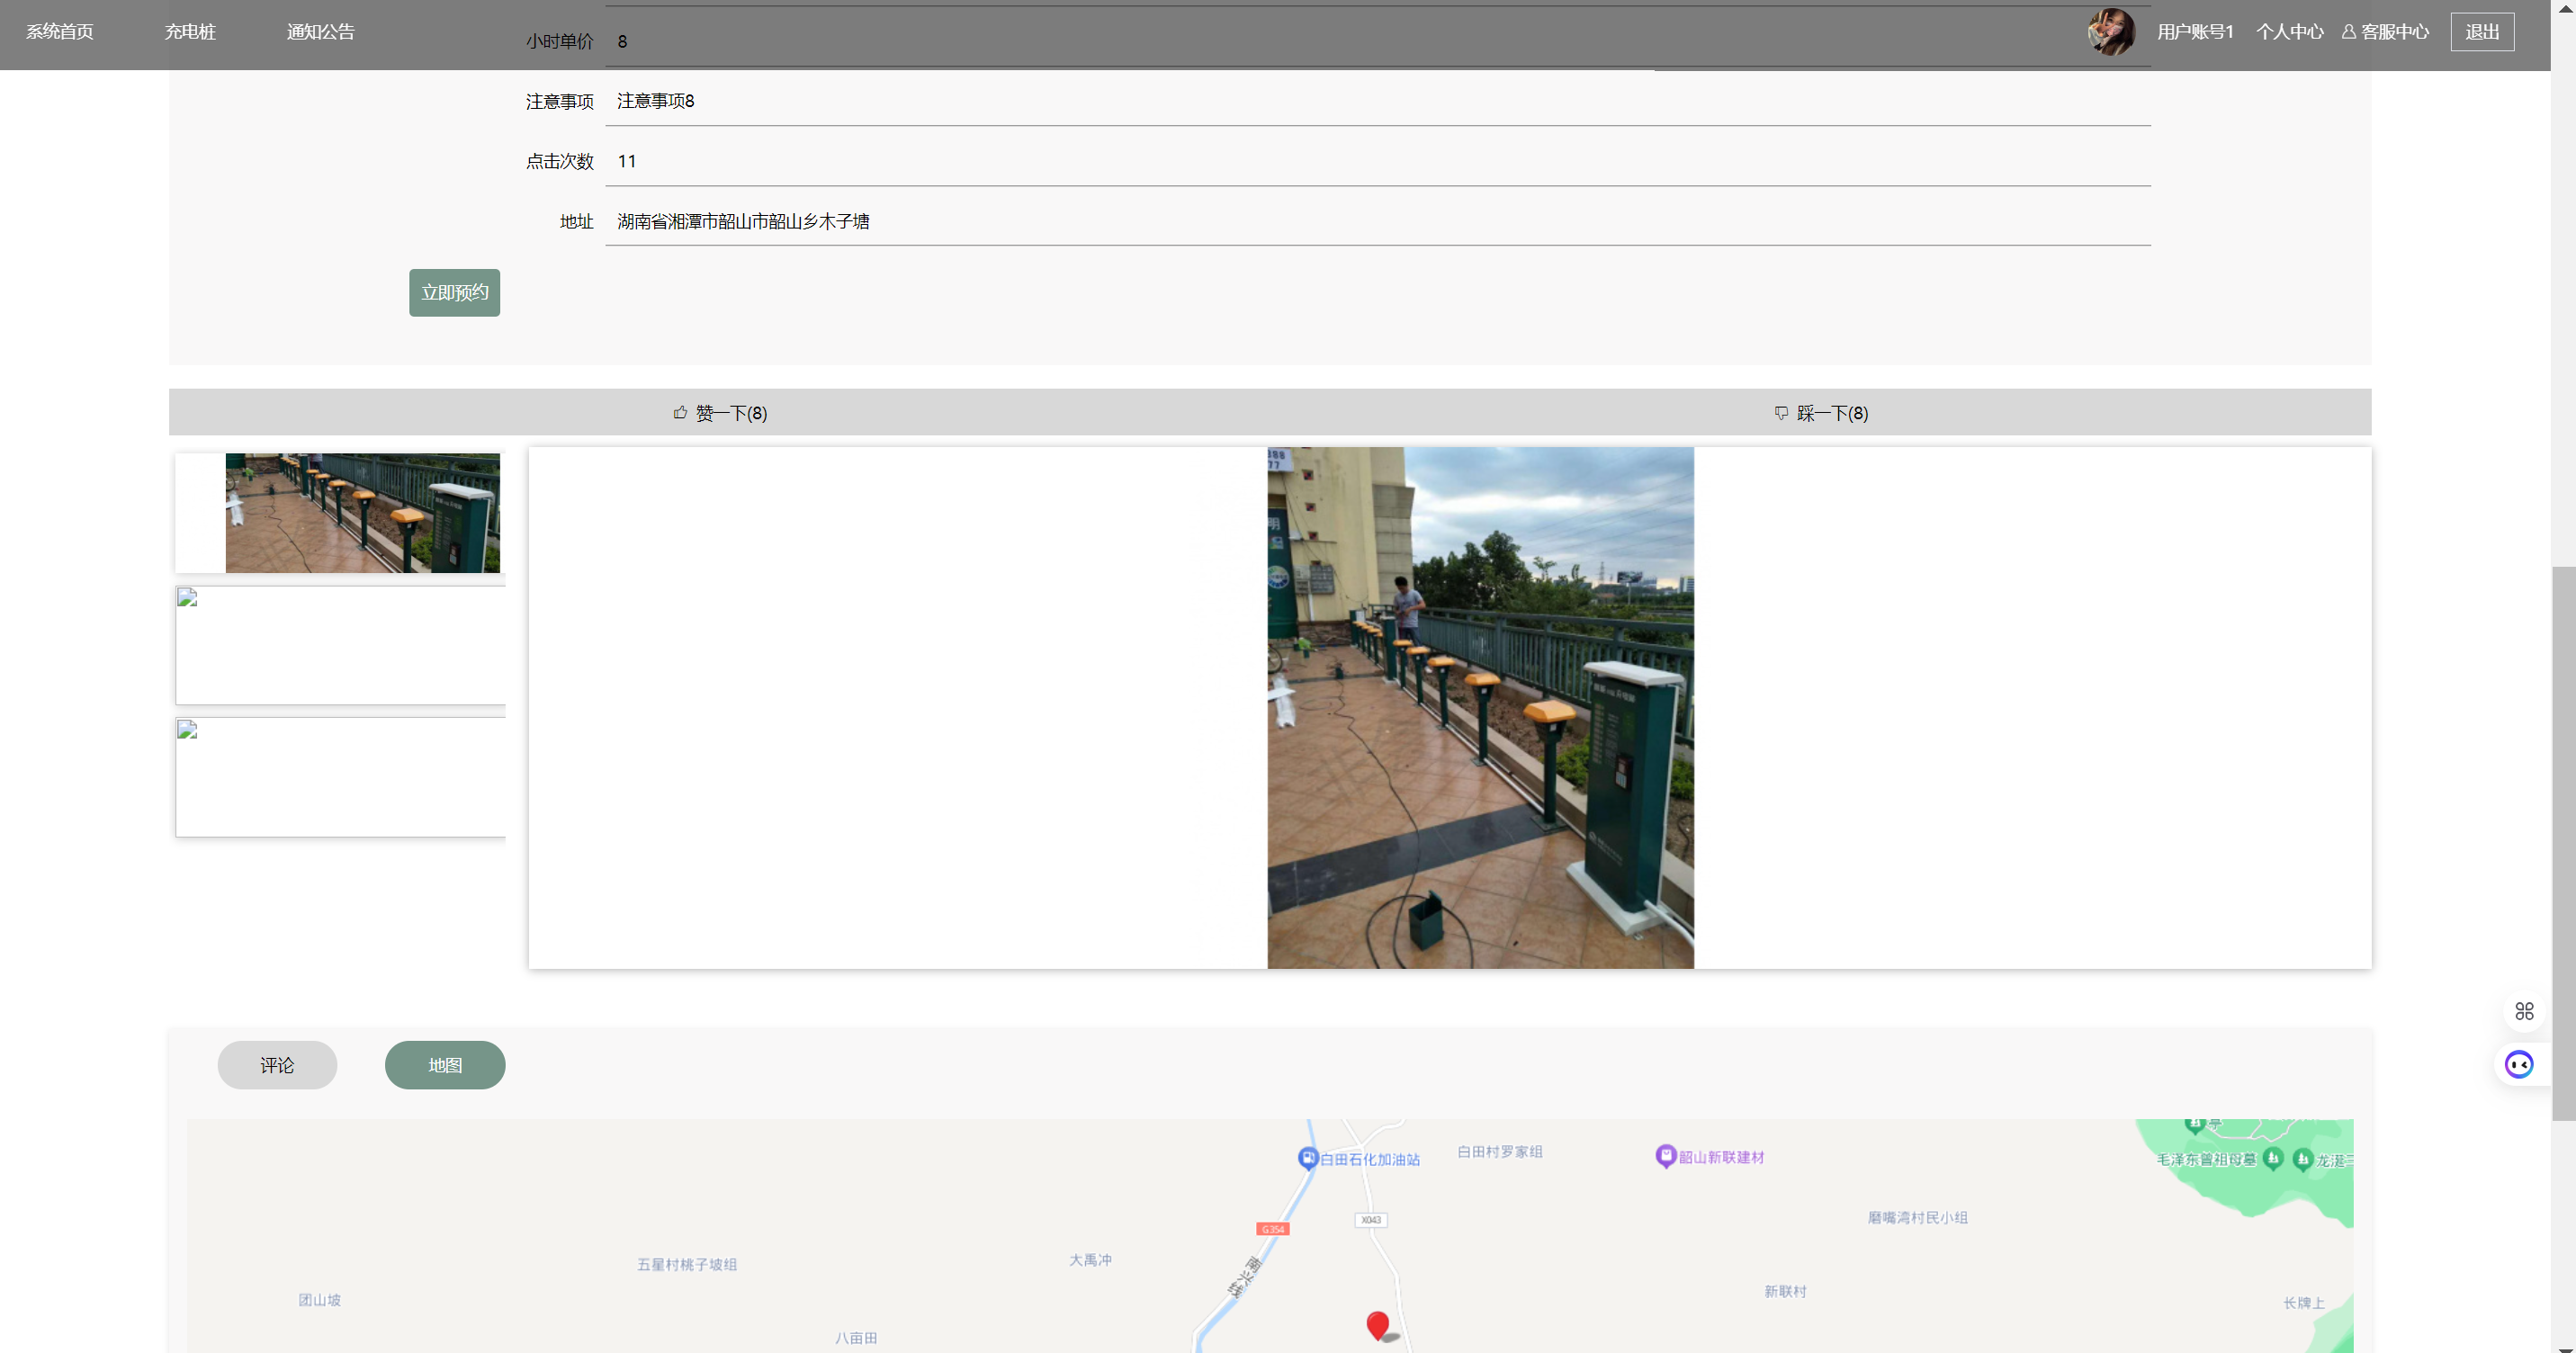Click 白田村罗家组 label on the map
Viewport: 2576px width, 1353px height.
point(1499,1152)
